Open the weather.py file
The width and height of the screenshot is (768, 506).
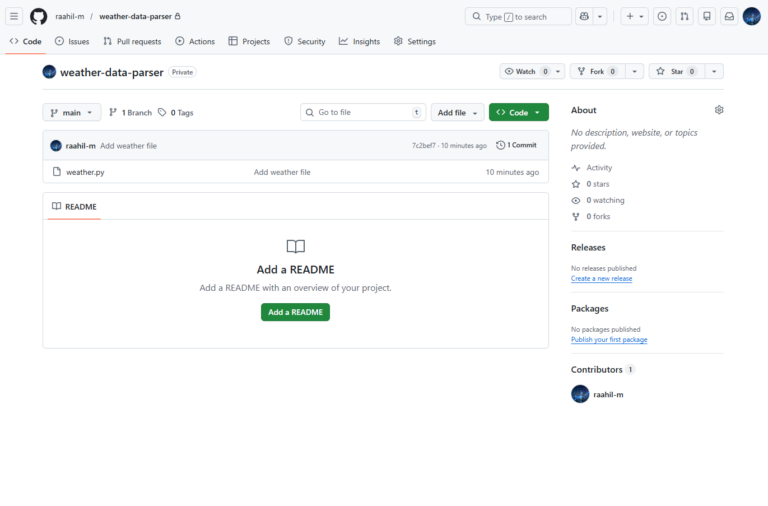(85, 172)
